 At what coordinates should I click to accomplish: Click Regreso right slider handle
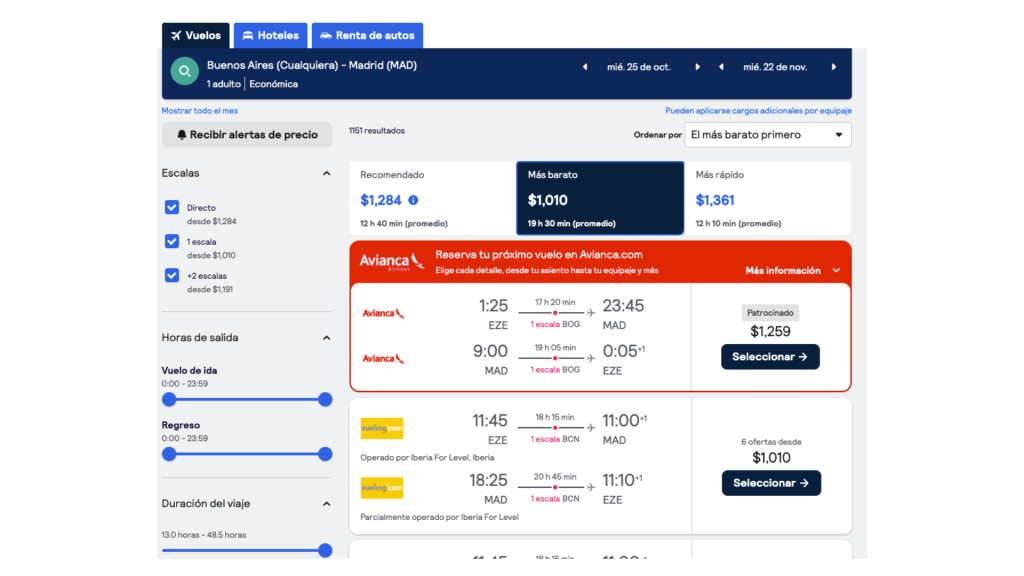point(325,454)
